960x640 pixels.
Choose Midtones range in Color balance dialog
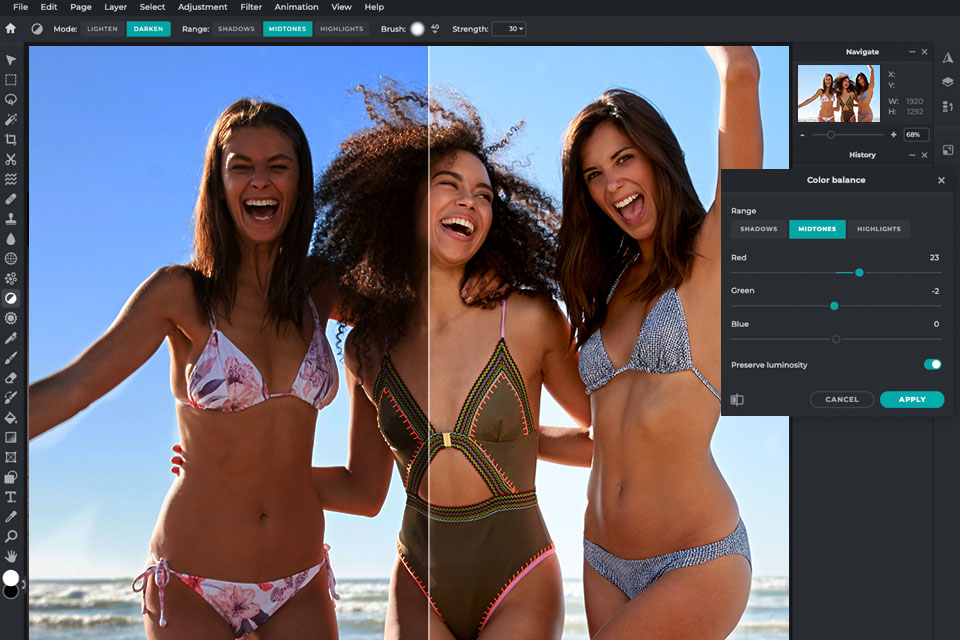[817, 229]
